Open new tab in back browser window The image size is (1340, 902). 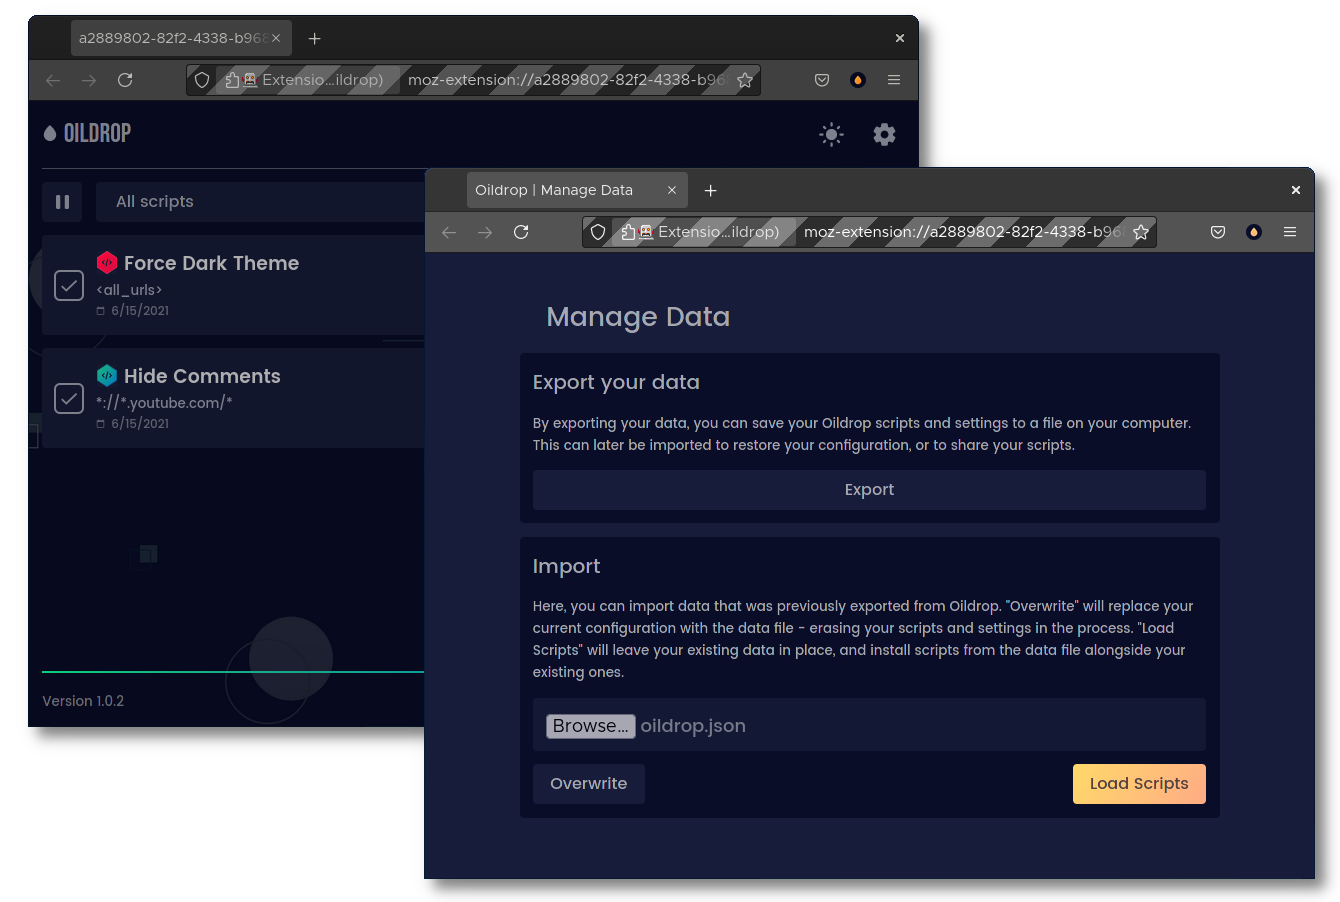(x=314, y=38)
